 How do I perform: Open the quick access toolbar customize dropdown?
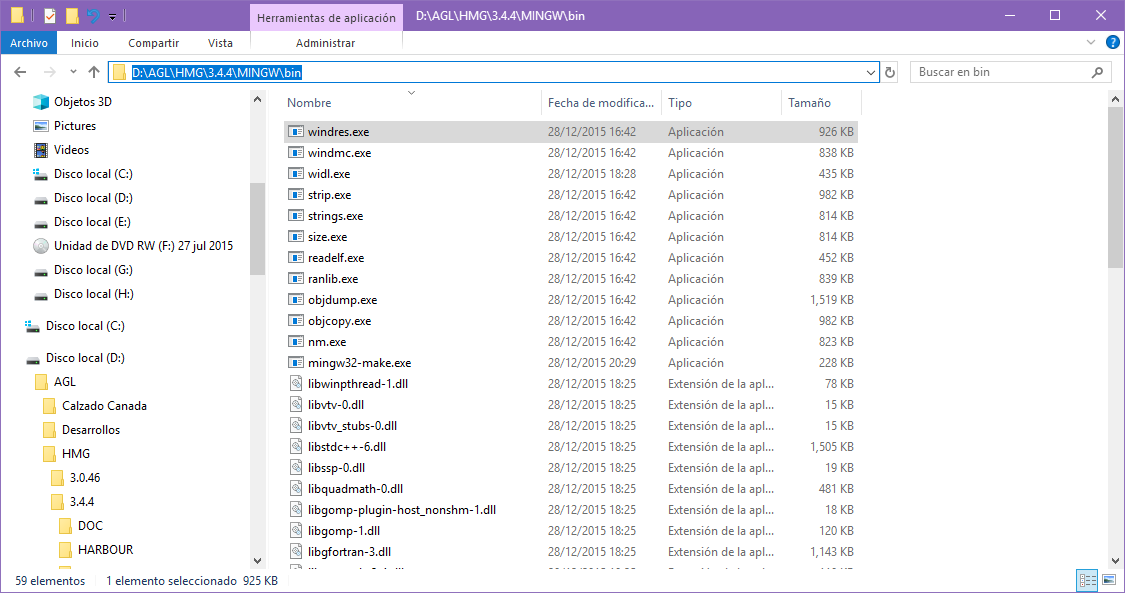113,17
